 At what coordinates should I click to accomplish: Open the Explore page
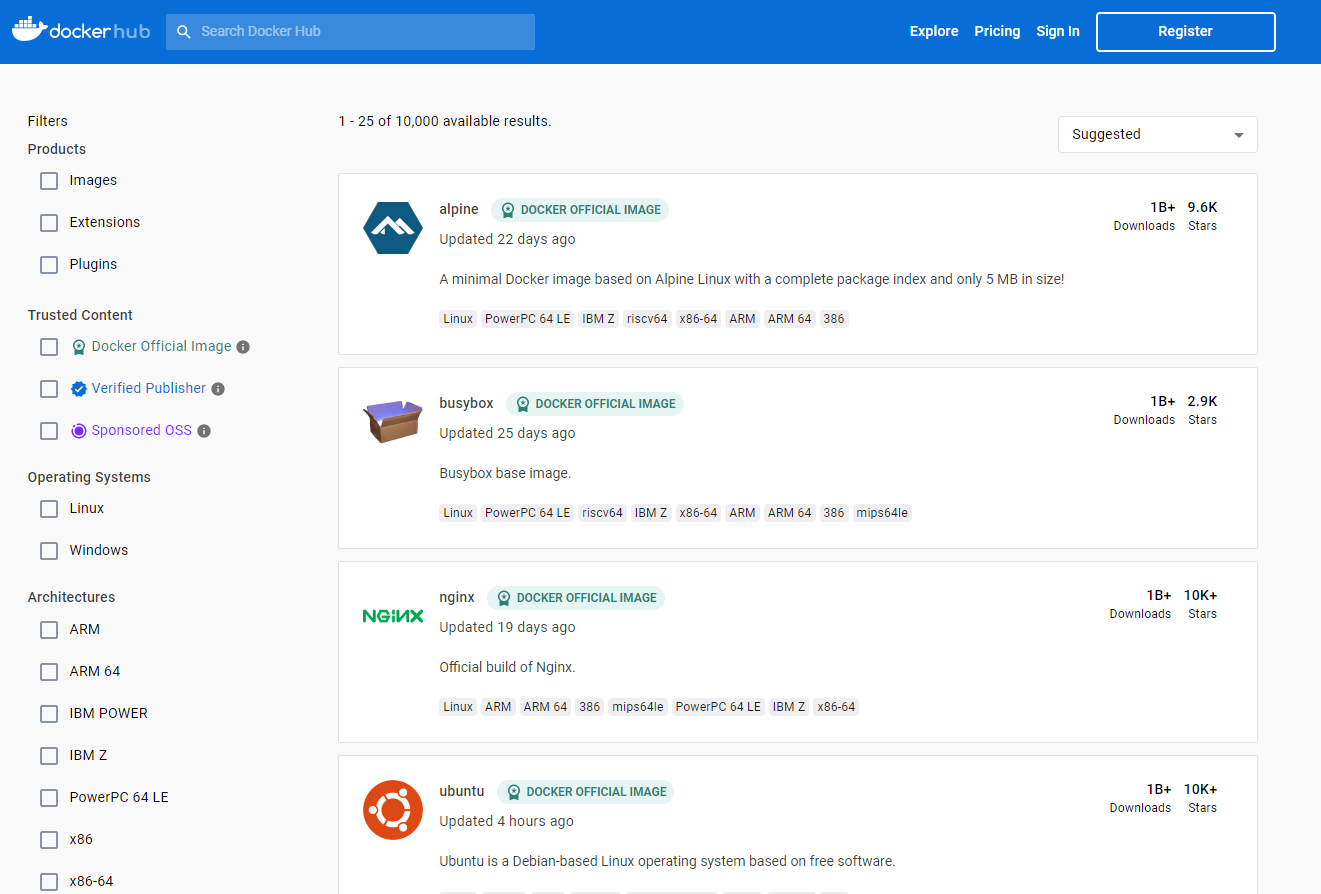click(x=934, y=32)
